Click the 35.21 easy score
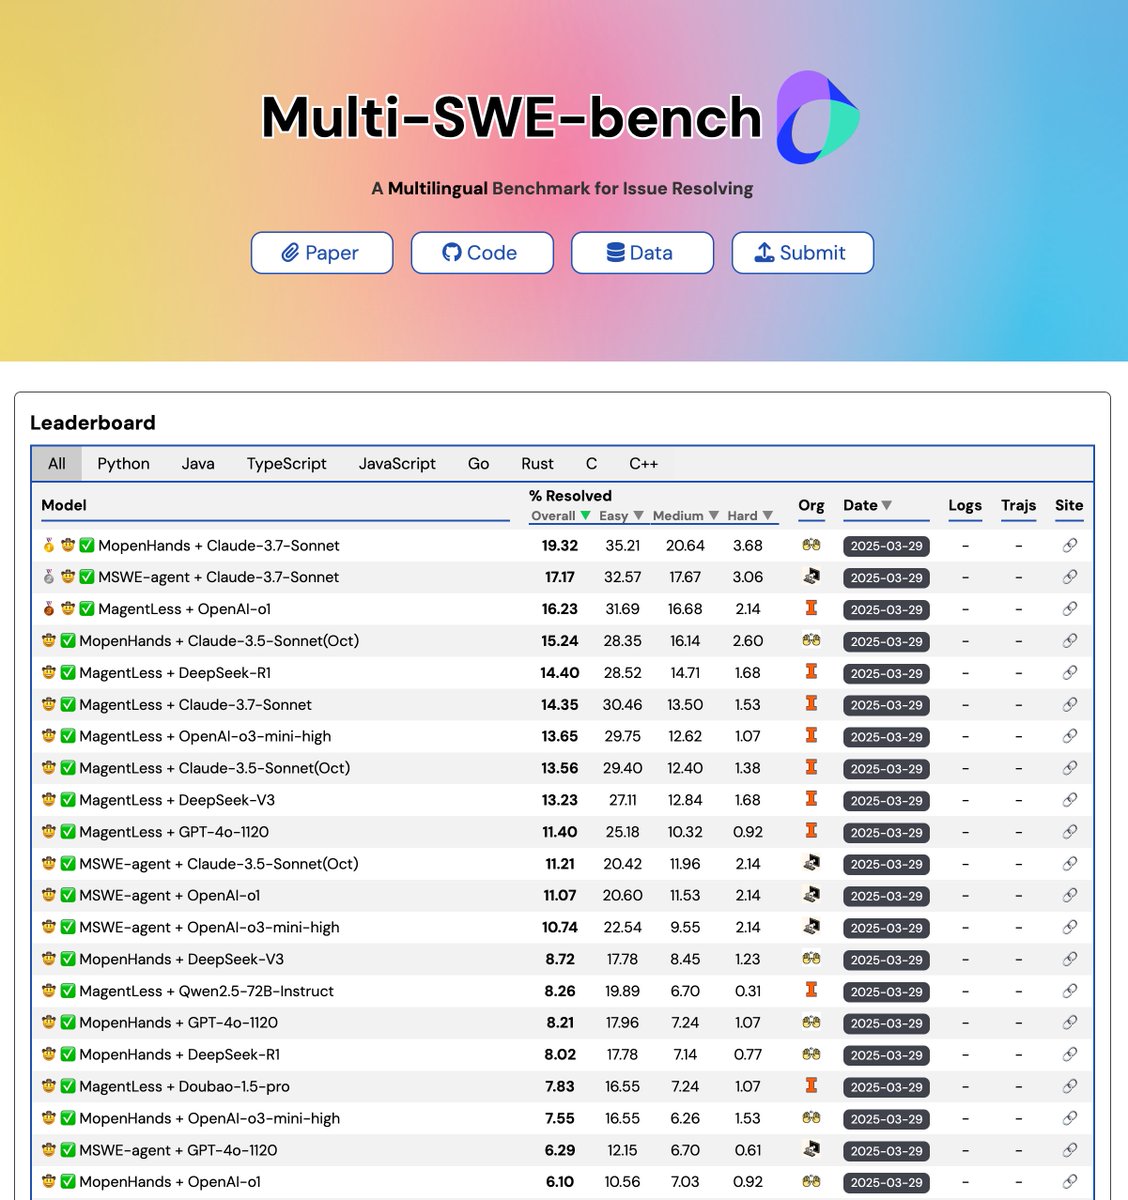This screenshot has height=1200, width=1128. coord(622,545)
